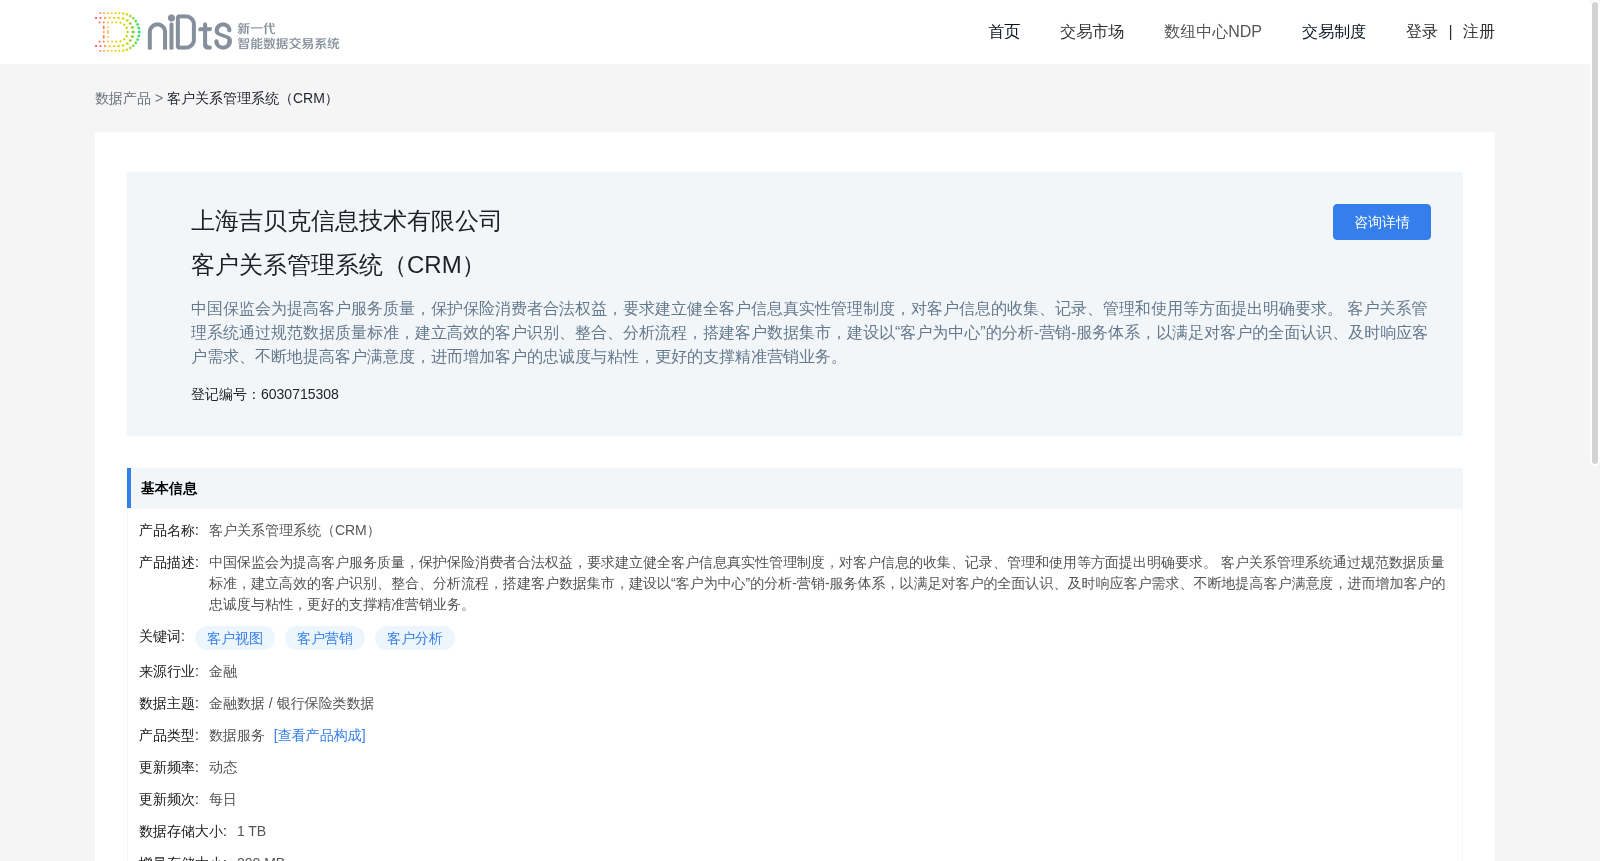Screen dimensions: 1600x861
Task: Go to 数纽中心NDP
Action: tap(1213, 32)
